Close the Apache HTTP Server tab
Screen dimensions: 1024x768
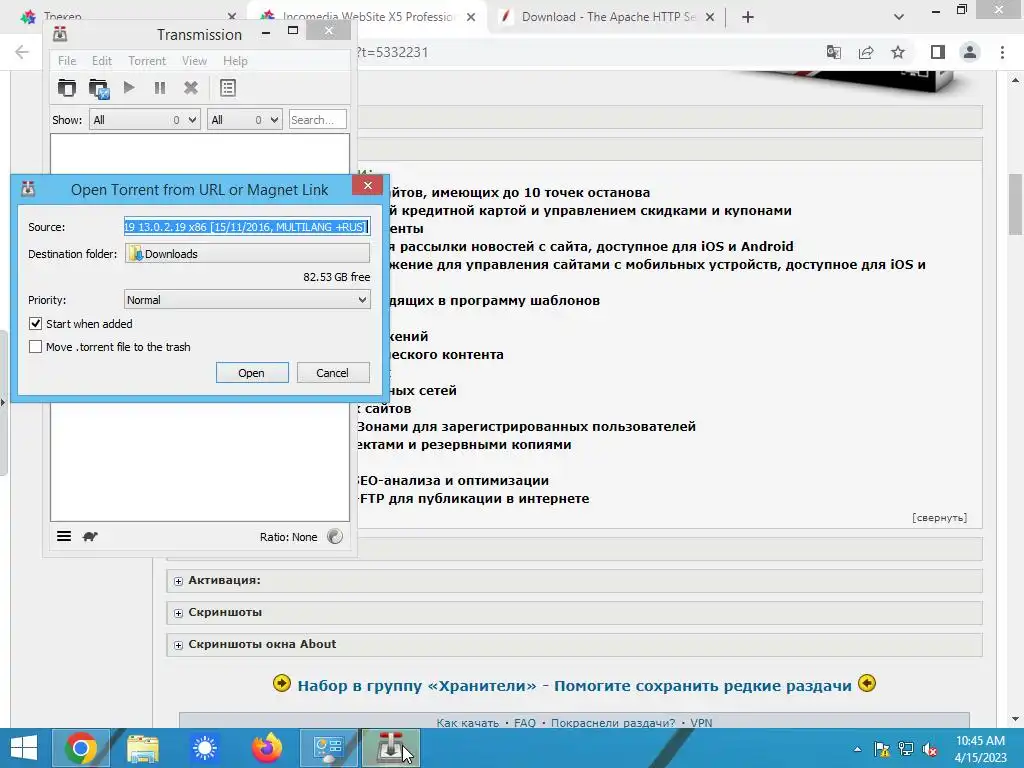pyautogui.click(x=710, y=17)
